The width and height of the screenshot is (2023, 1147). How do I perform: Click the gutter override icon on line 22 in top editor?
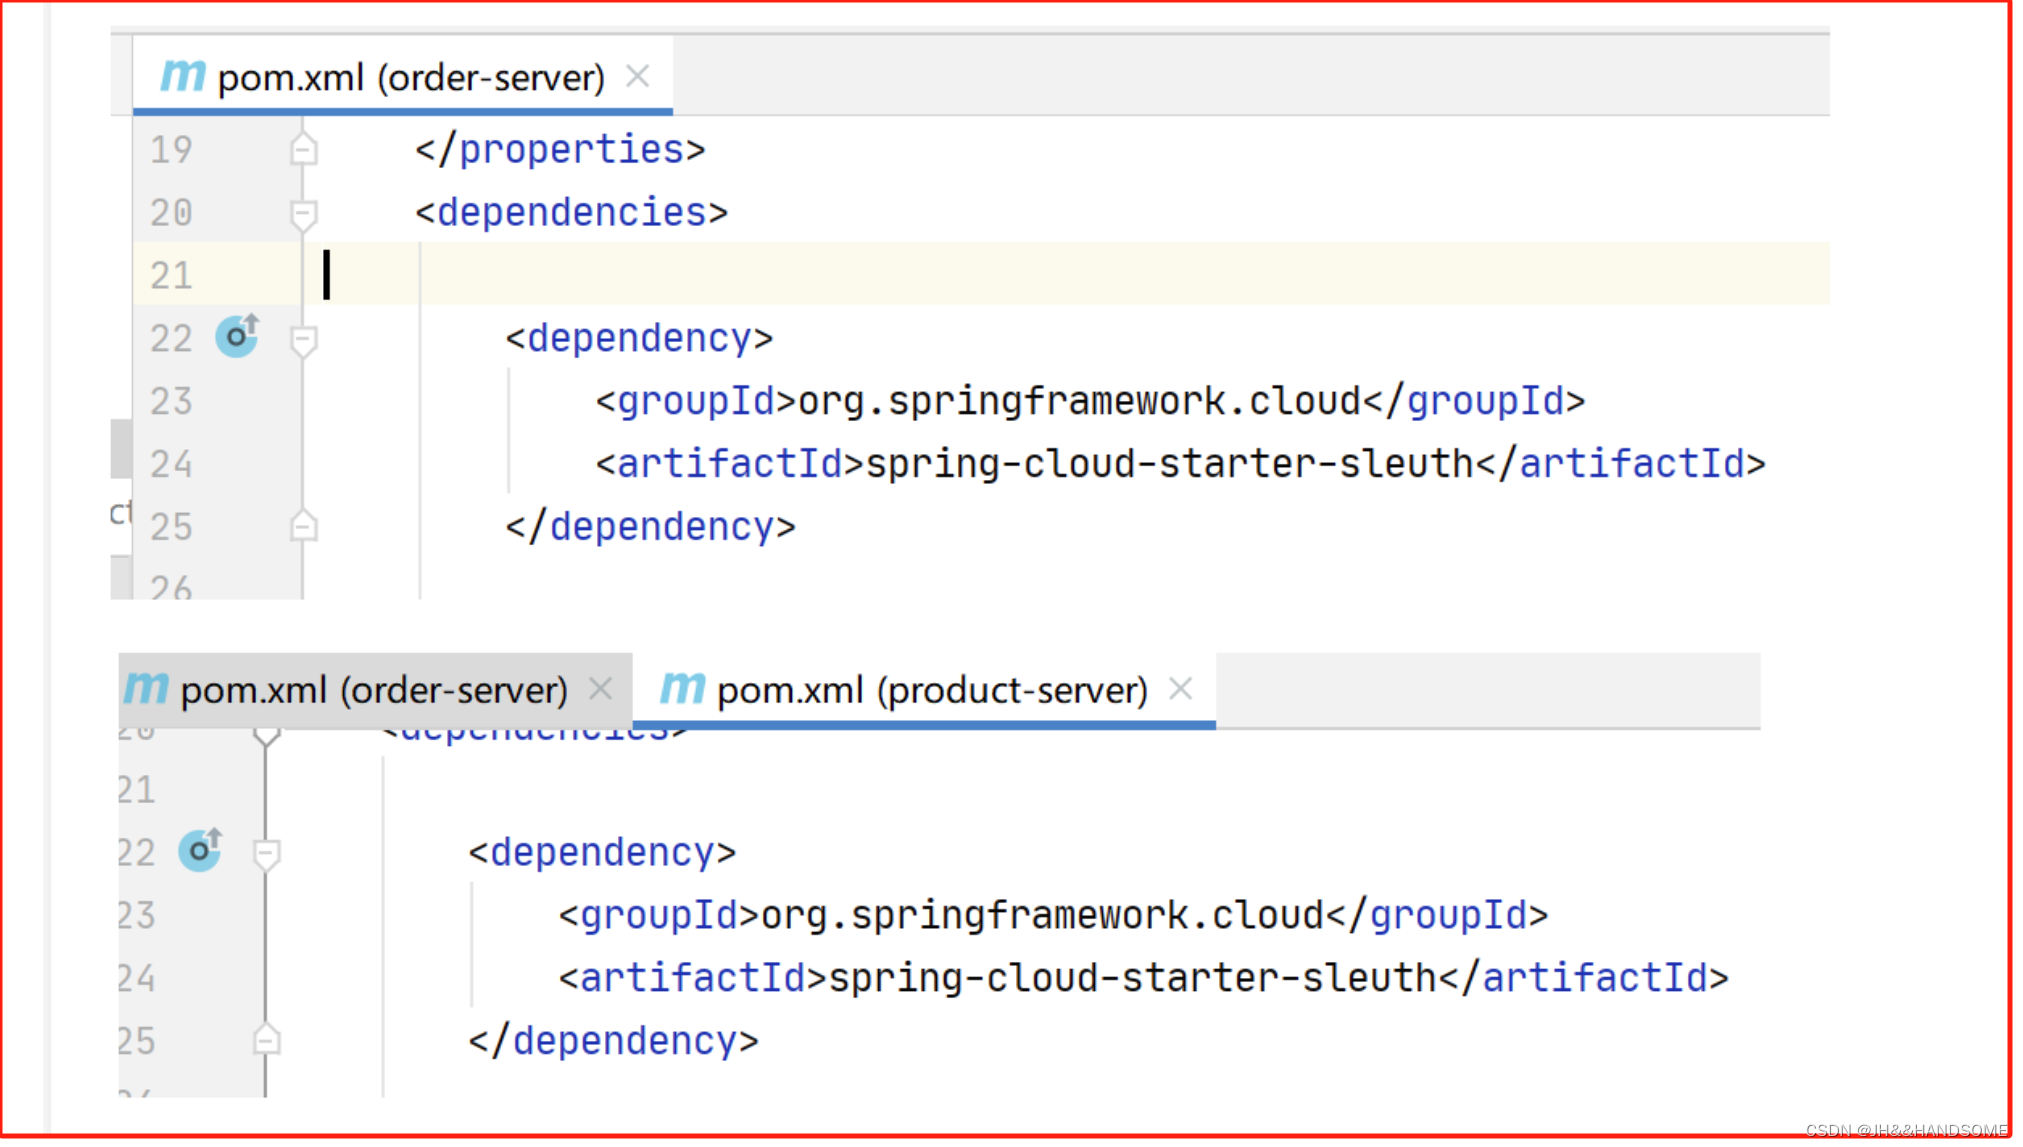(238, 336)
